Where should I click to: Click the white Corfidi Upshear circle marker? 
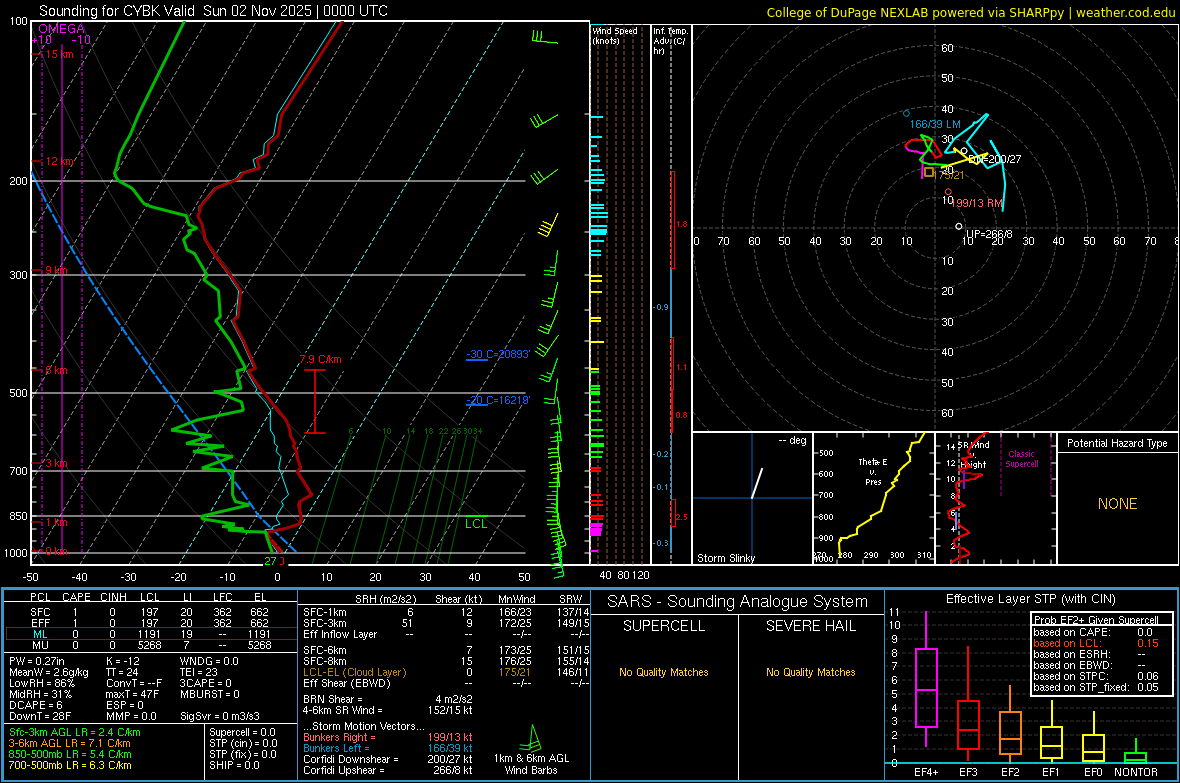[x=959, y=226]
